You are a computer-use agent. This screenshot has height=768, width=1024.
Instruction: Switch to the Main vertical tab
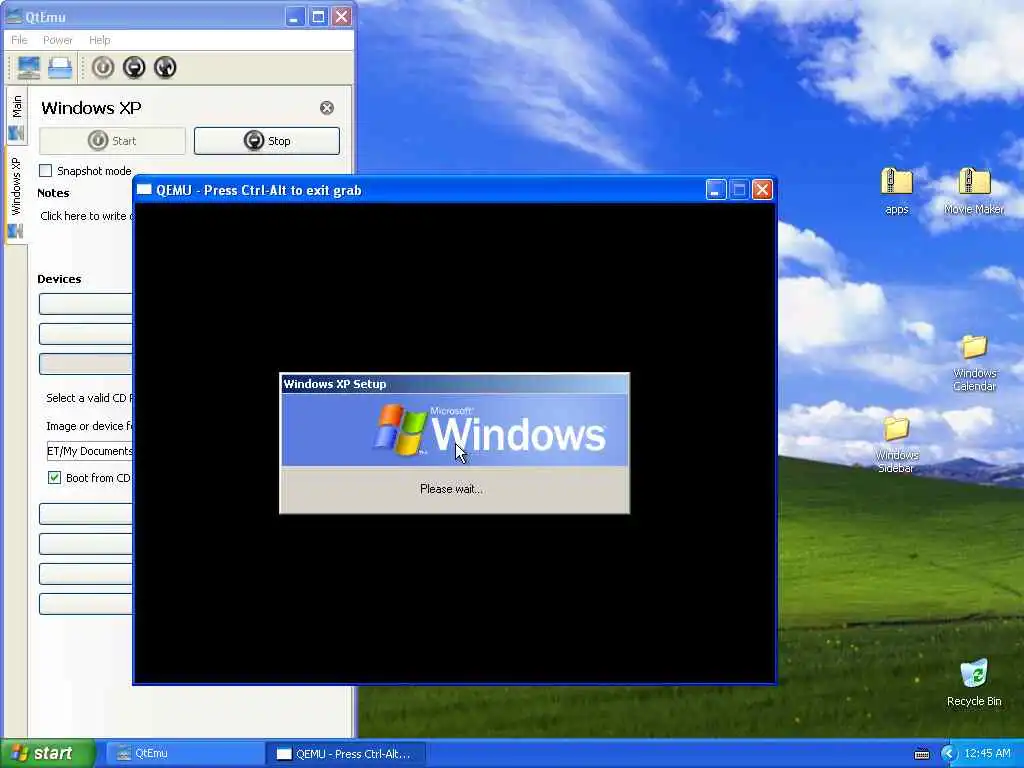16,118
